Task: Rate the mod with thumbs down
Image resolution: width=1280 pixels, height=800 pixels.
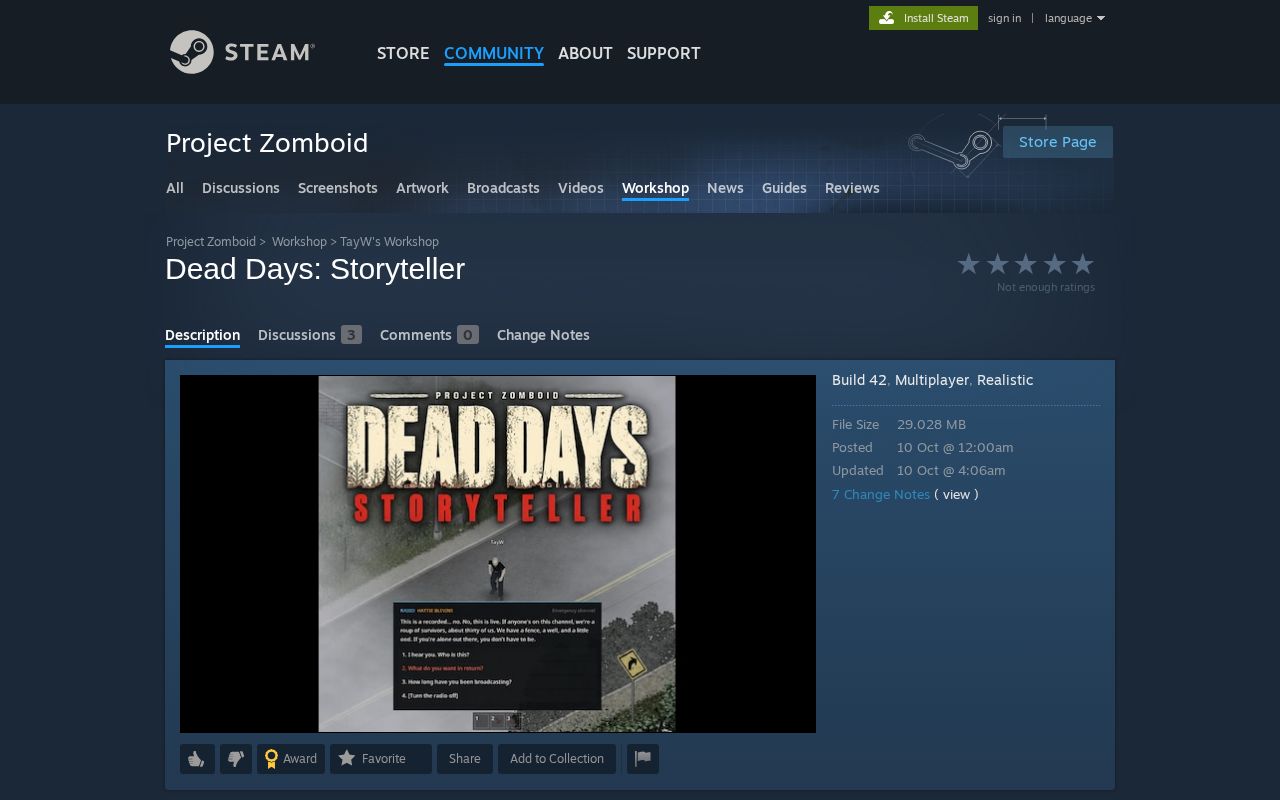Action: [236, 759]
